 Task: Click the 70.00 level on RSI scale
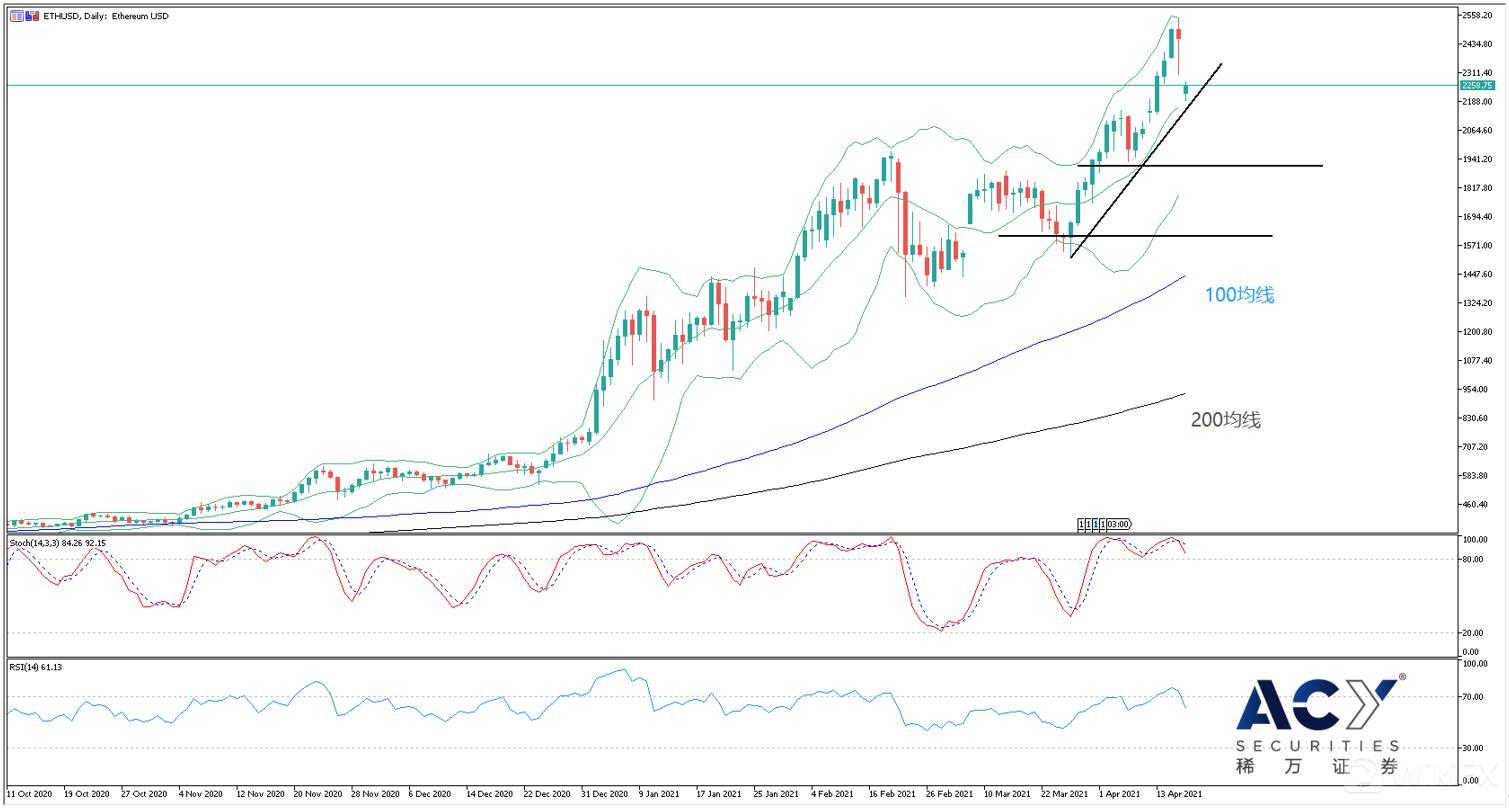click(1471, 697)
